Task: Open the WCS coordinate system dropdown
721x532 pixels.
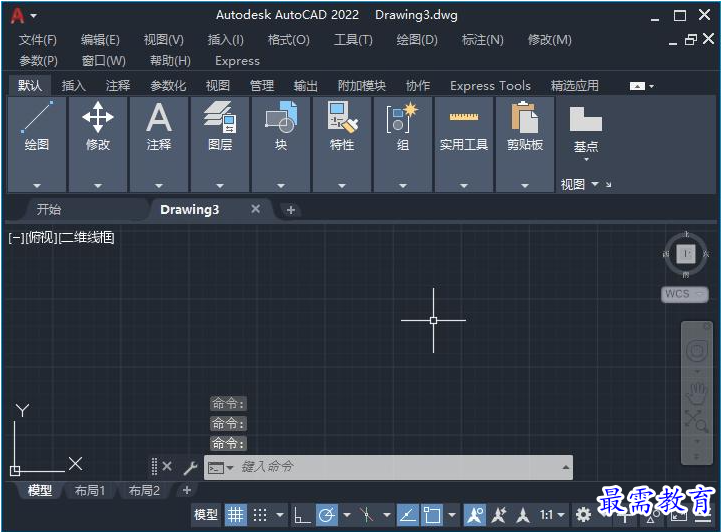Action: (685, 294)
